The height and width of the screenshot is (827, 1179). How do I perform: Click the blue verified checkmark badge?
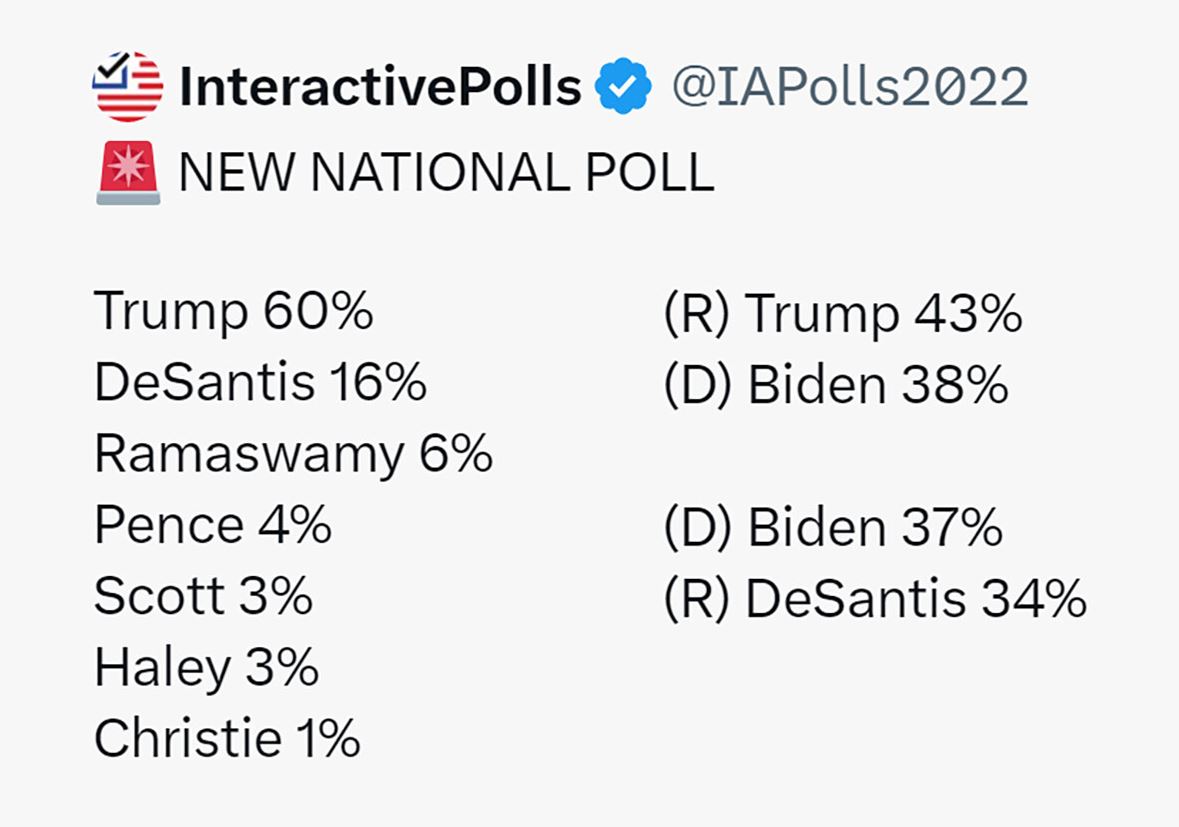pyautogui.click(x=623, y=86)
